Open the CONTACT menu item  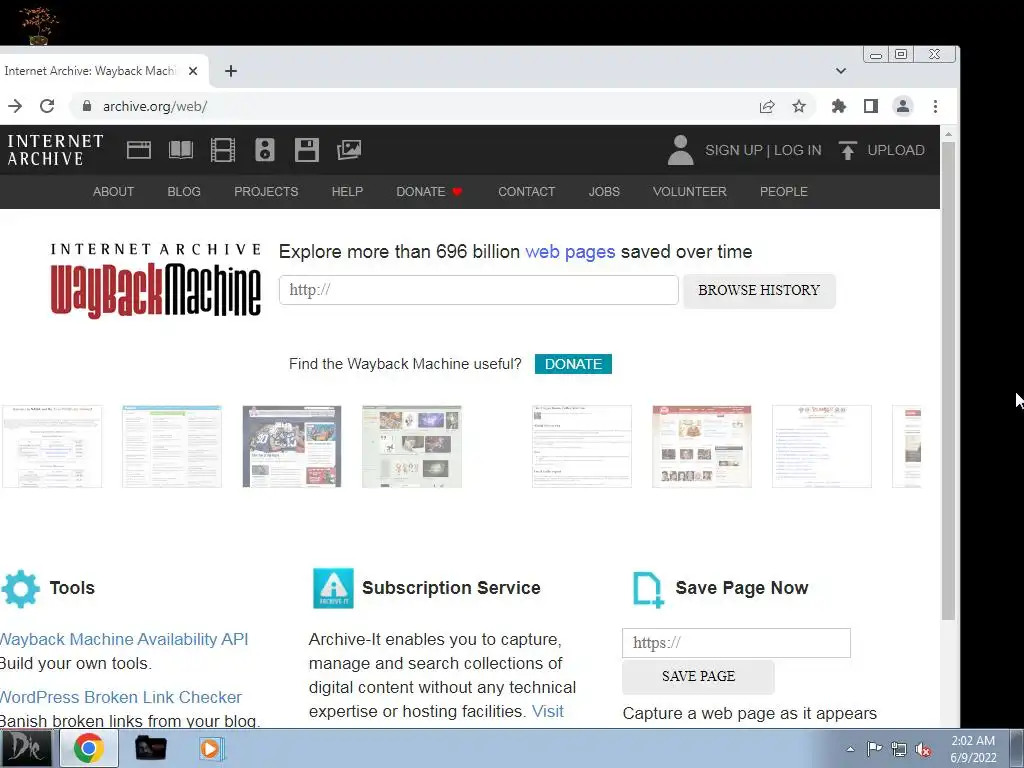coord(526,191)
